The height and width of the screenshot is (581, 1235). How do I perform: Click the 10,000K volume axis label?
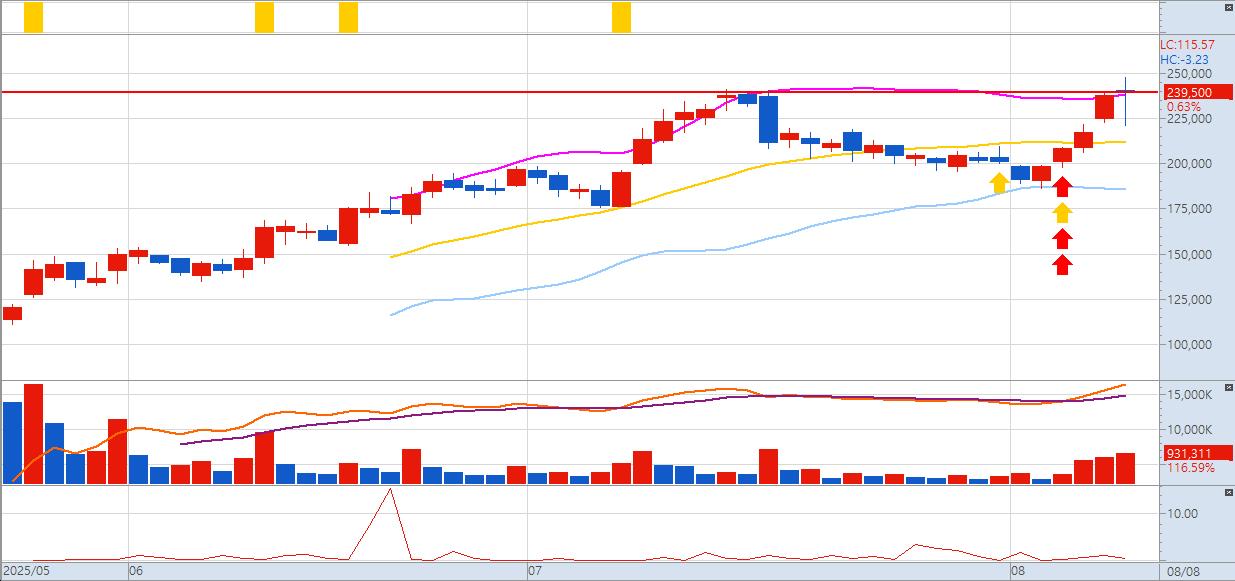pyautogui.click(x=1189, y=430)
